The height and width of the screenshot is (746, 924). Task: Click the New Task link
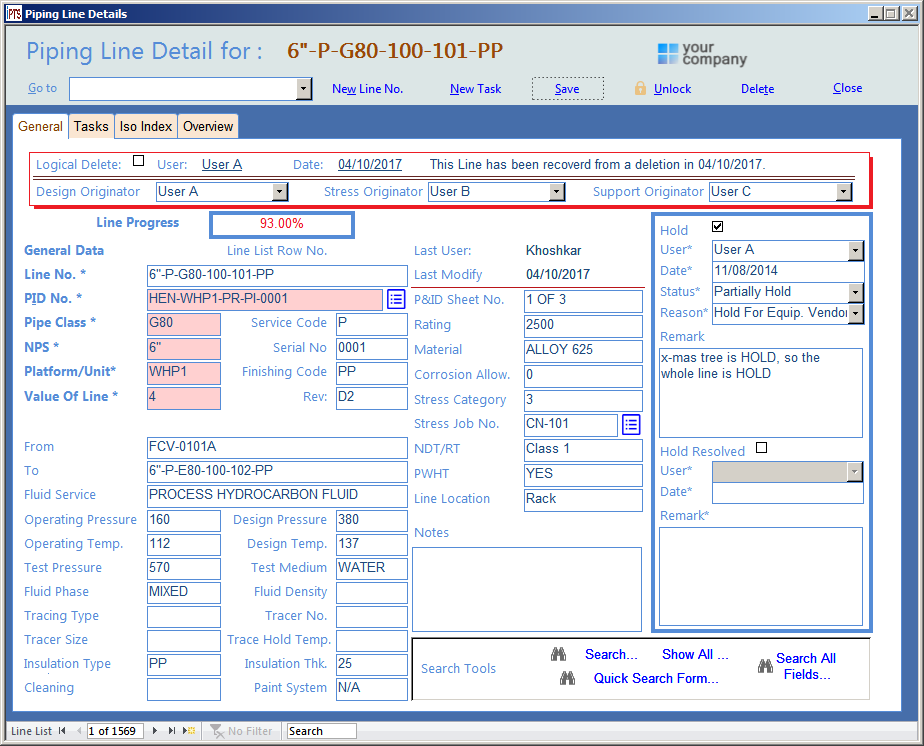click(x=476, y=89)
